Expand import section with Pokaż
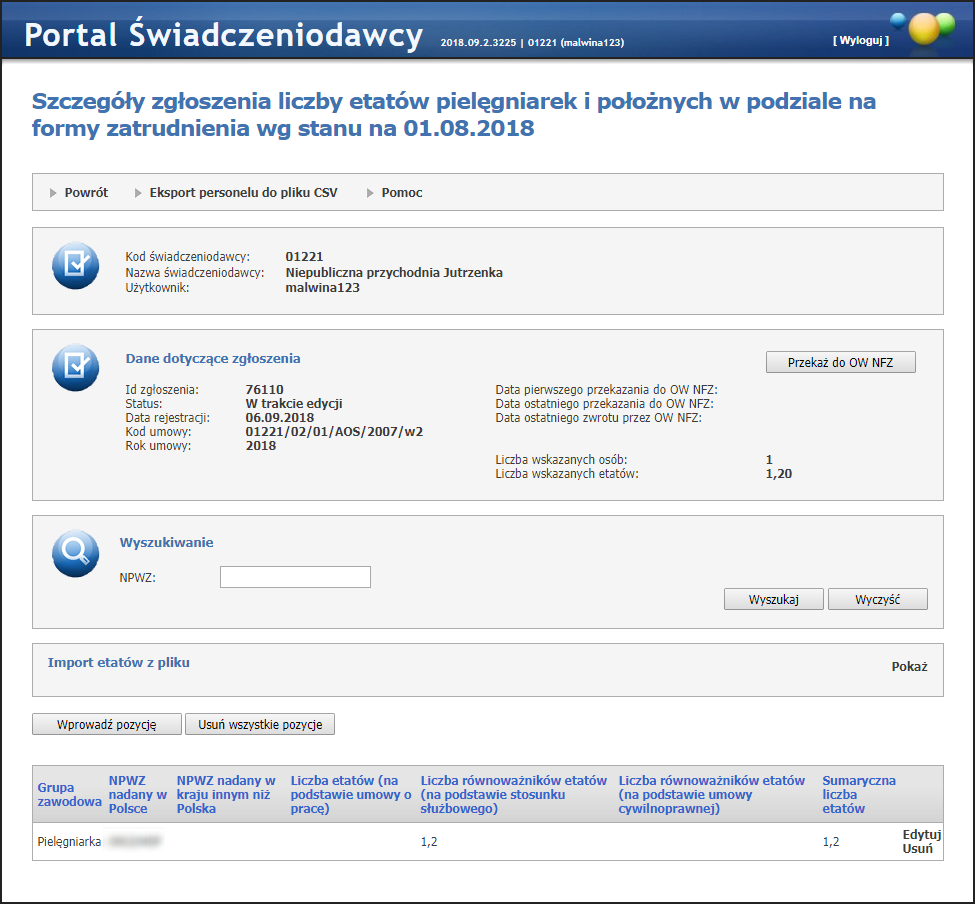This screenshot has width=975, height=904. click(x=909, y=667)
